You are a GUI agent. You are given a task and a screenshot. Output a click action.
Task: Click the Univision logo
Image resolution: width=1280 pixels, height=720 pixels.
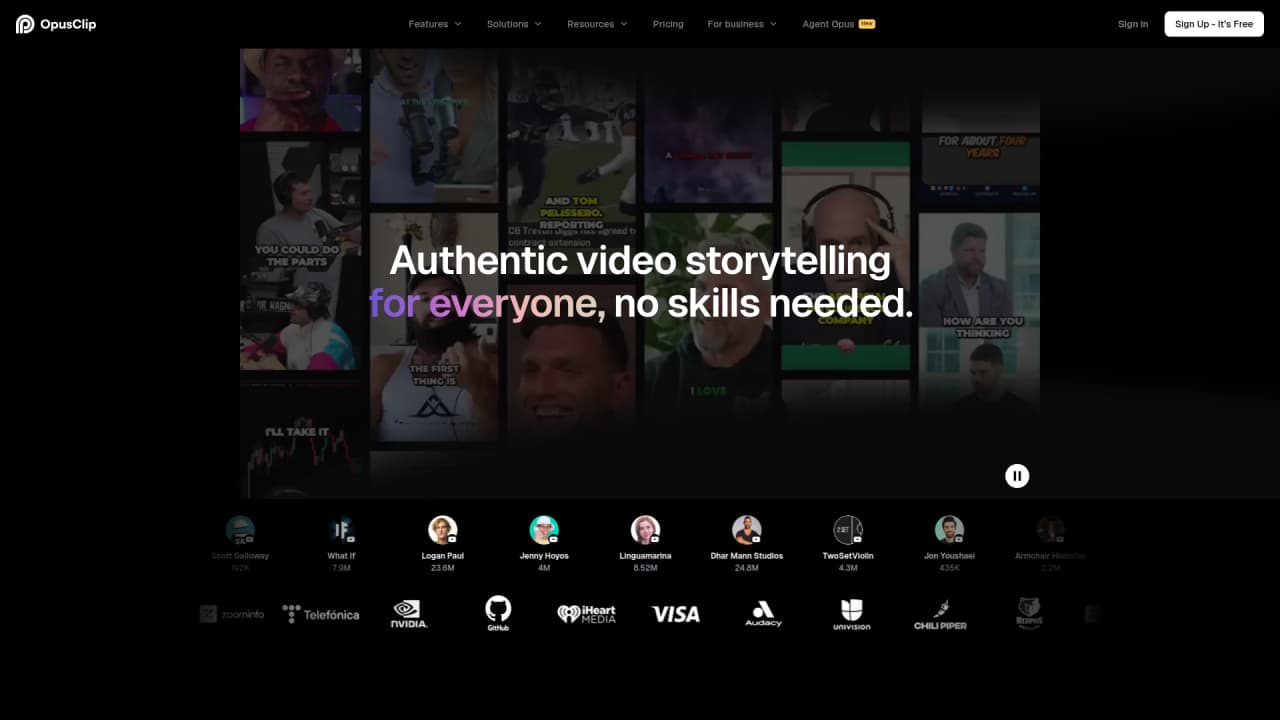[852, 614]
